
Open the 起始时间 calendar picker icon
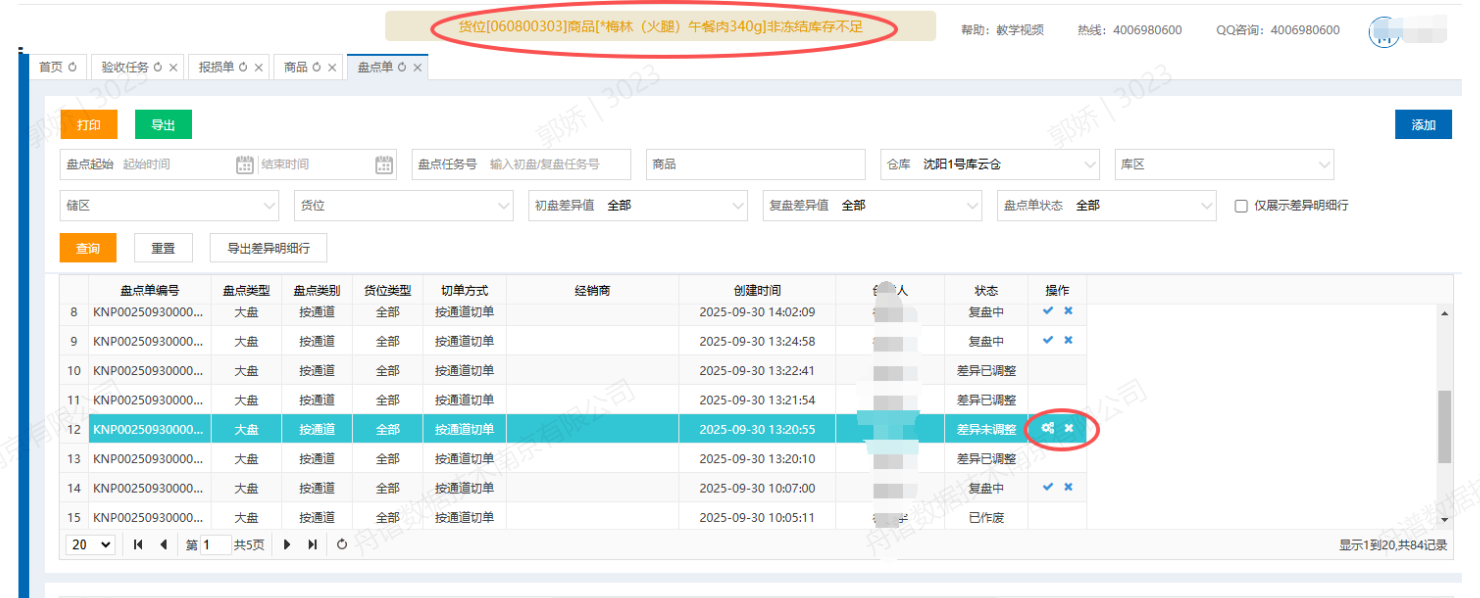(x=244, y=165)
